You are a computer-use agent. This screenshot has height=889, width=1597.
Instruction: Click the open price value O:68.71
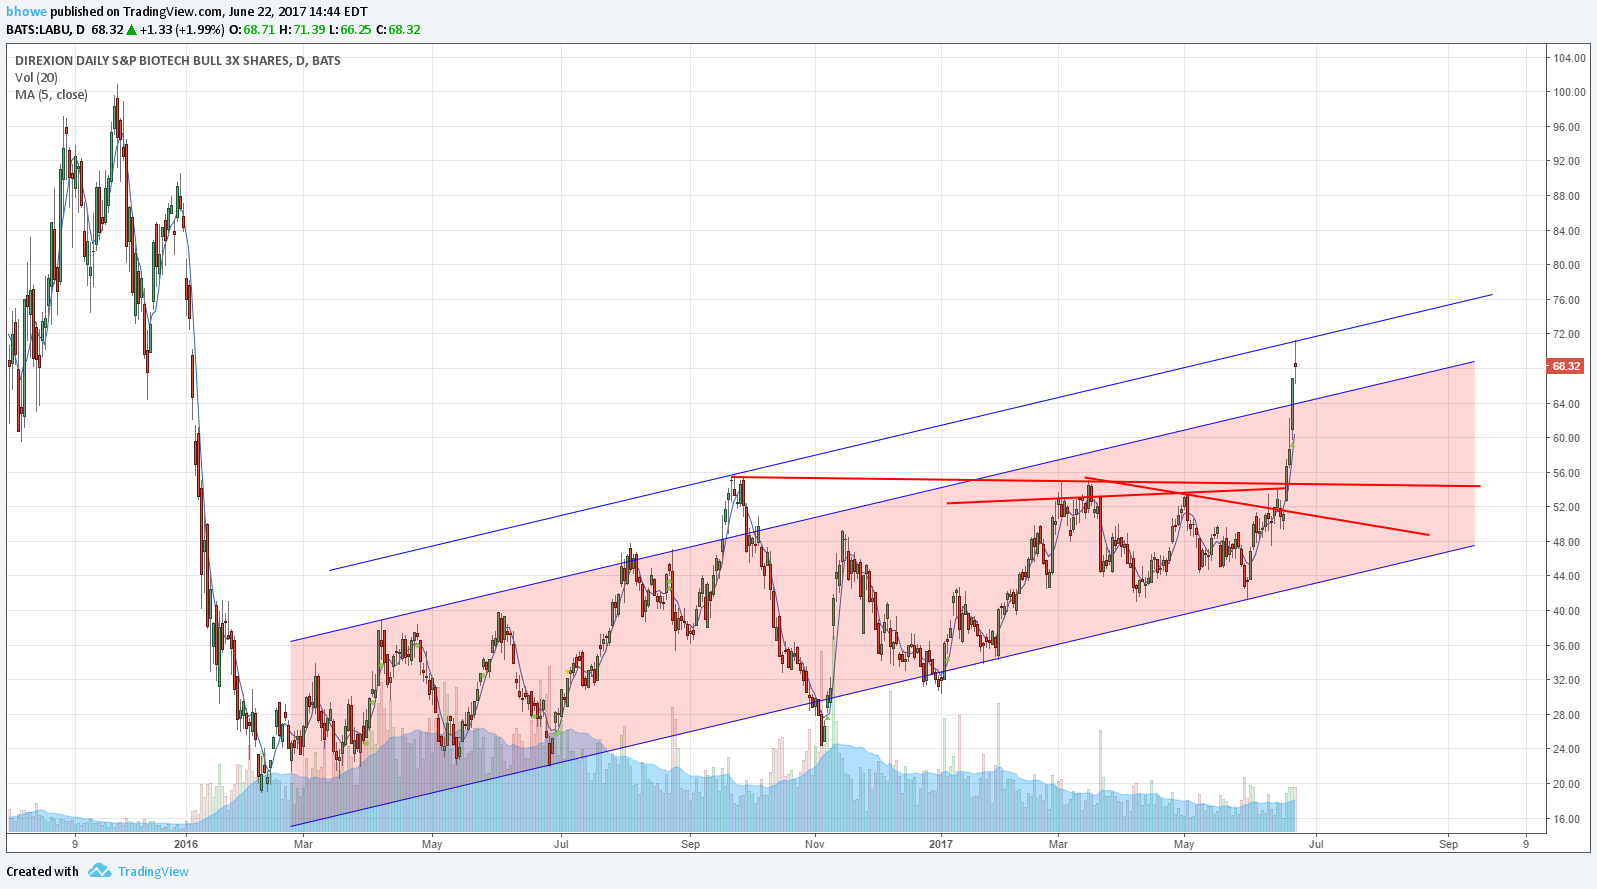coord(252,29)
